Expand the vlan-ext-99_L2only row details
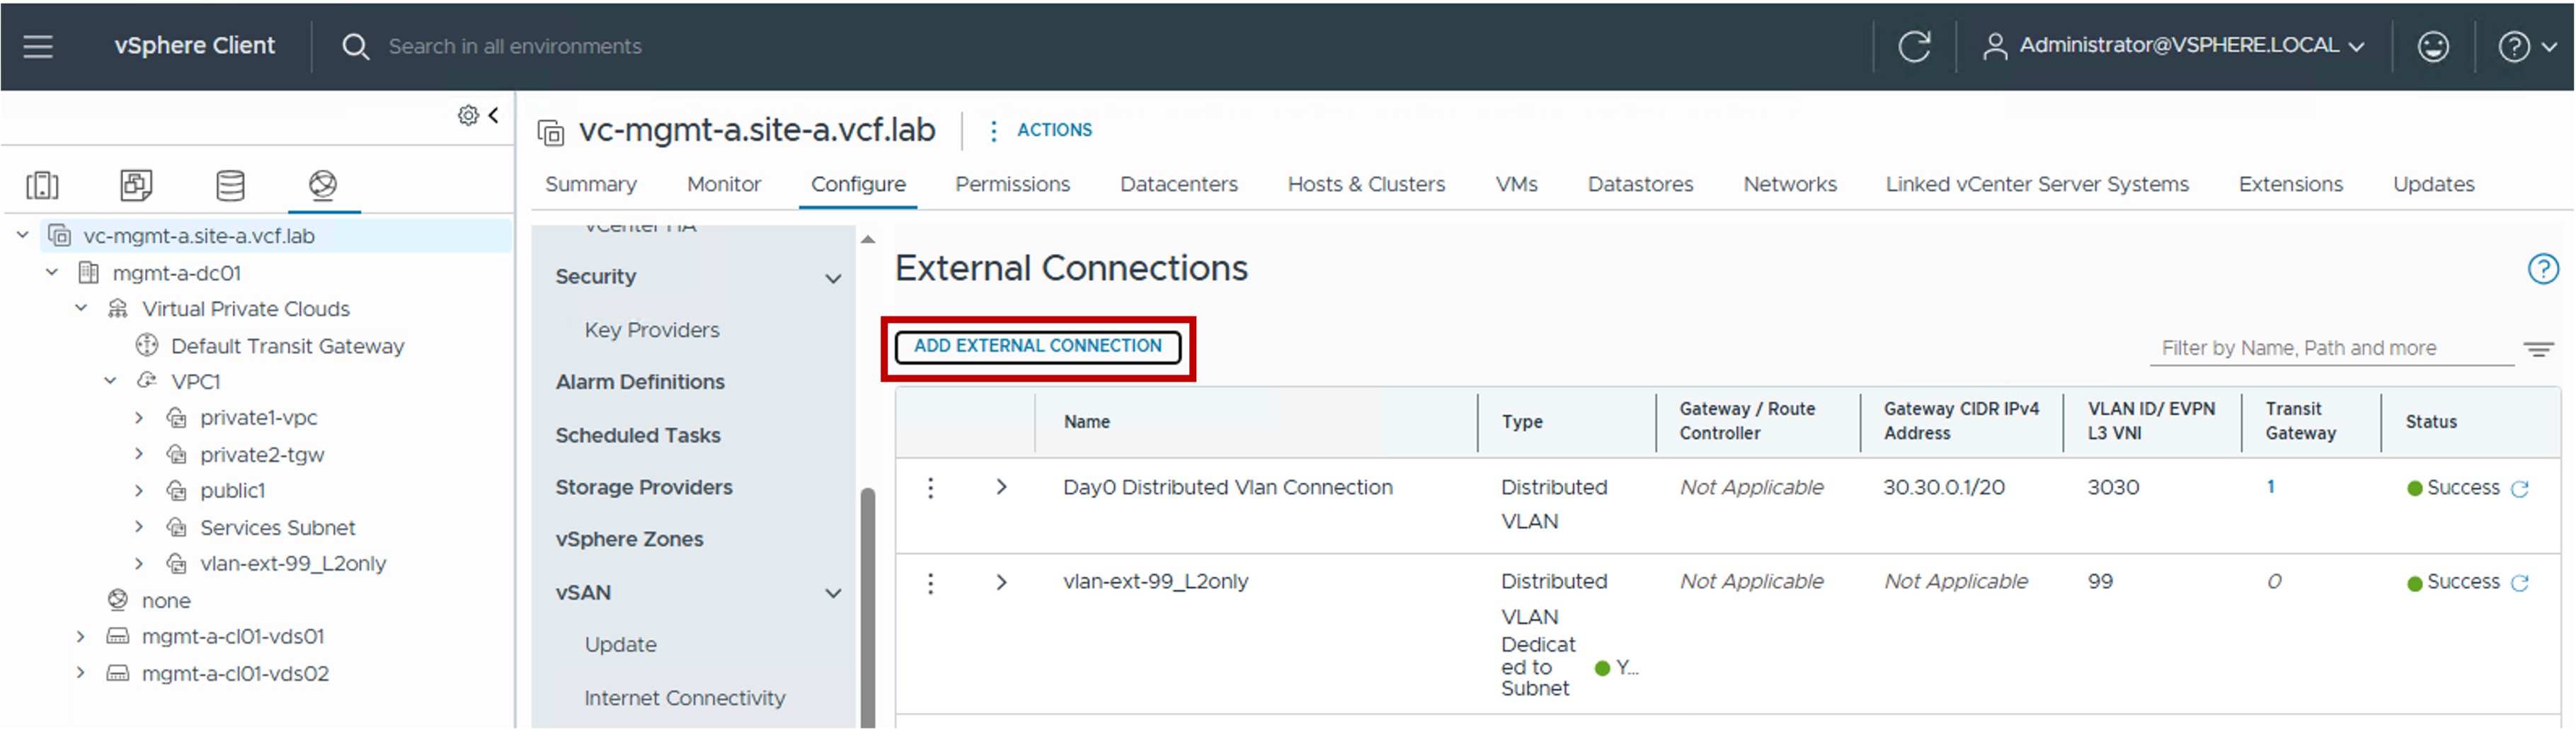 point(1001,583)
